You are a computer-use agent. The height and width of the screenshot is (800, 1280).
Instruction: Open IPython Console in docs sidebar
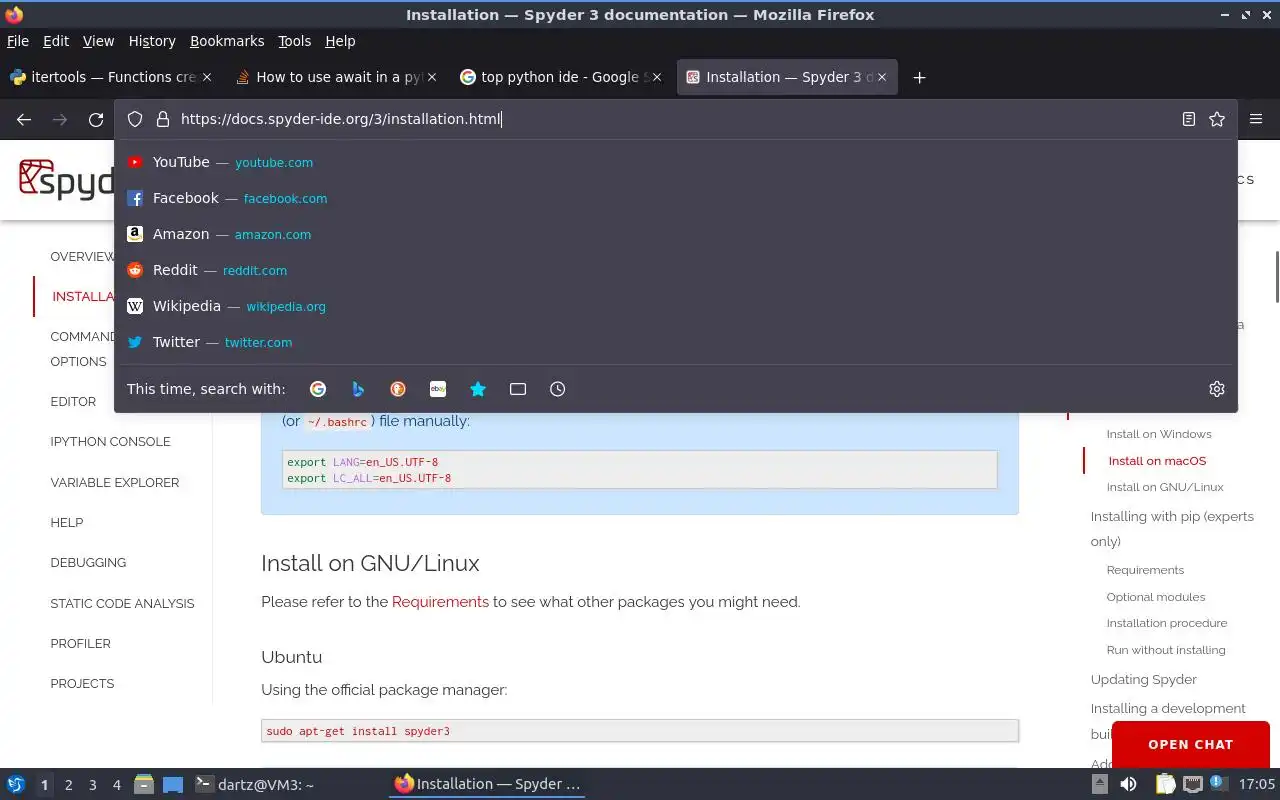(x=110, y=441)
